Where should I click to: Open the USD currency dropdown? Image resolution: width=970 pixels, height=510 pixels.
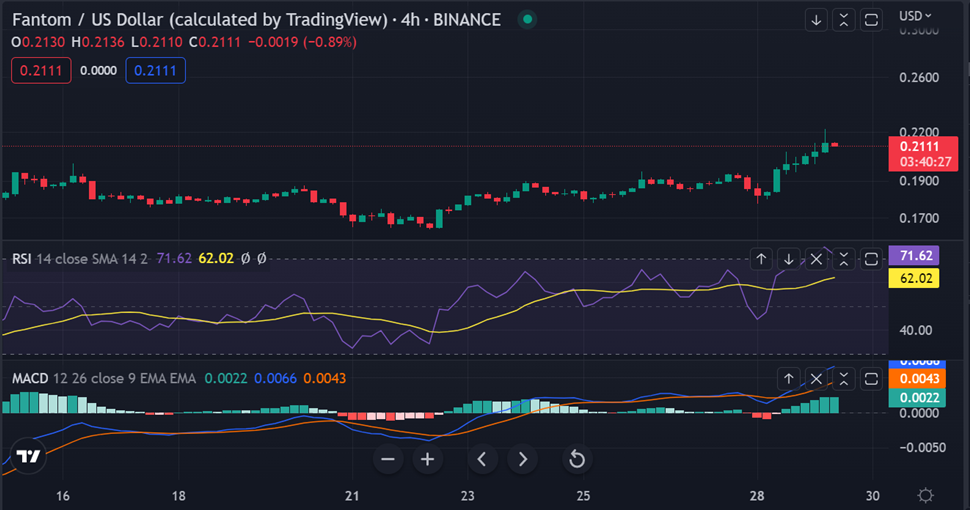click(915, 15)
